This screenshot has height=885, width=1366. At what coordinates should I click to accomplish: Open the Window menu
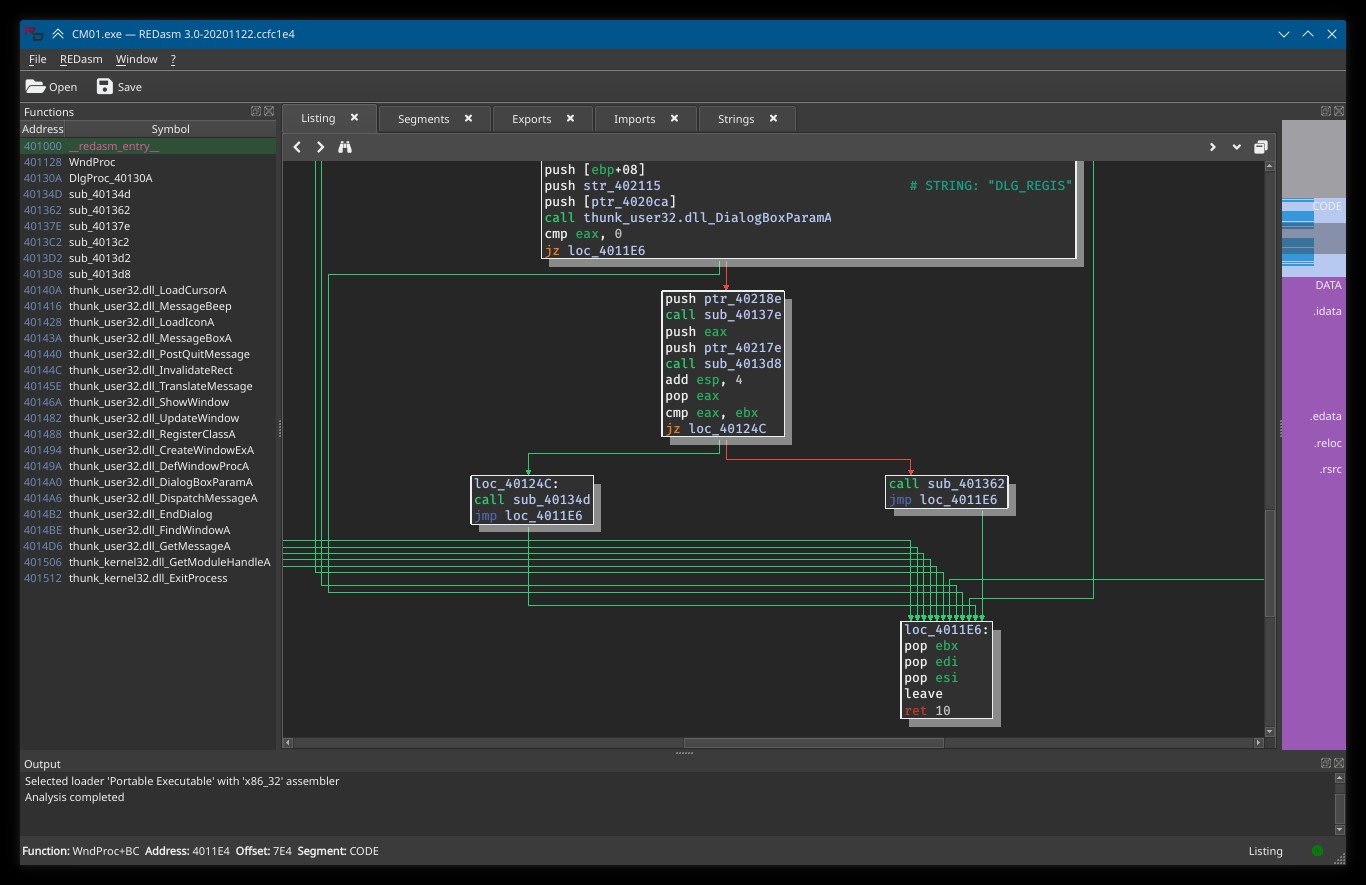(136, 59)
